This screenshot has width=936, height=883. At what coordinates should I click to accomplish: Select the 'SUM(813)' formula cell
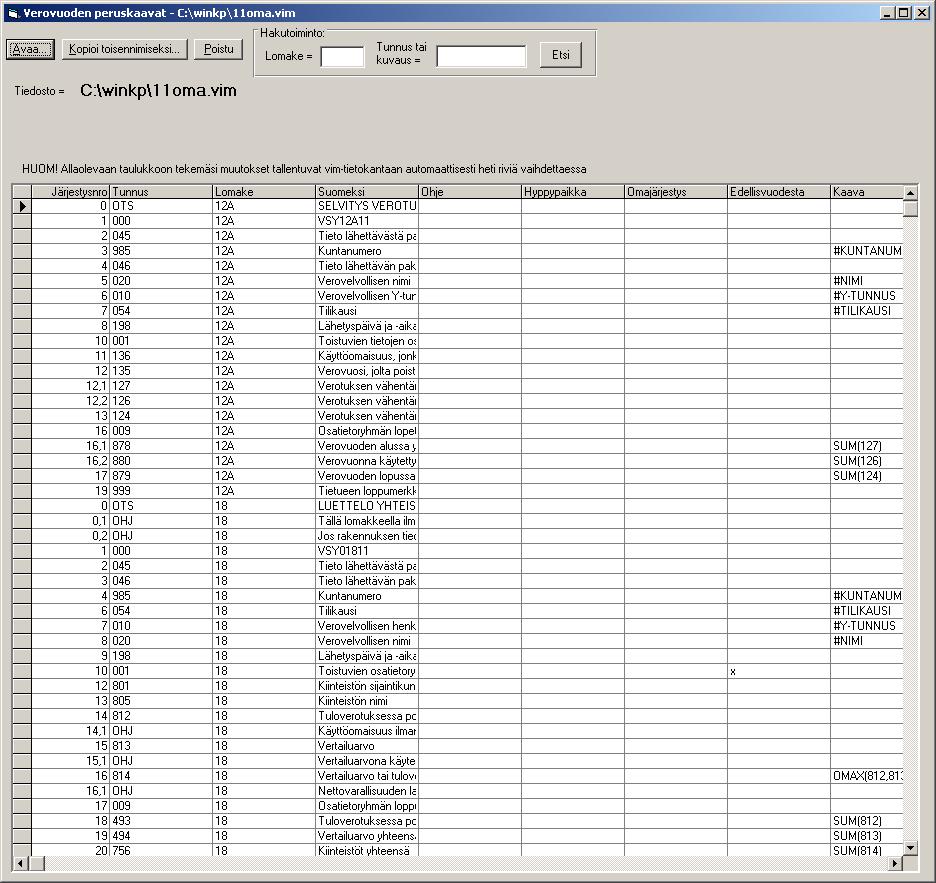[x=866, y=836]
